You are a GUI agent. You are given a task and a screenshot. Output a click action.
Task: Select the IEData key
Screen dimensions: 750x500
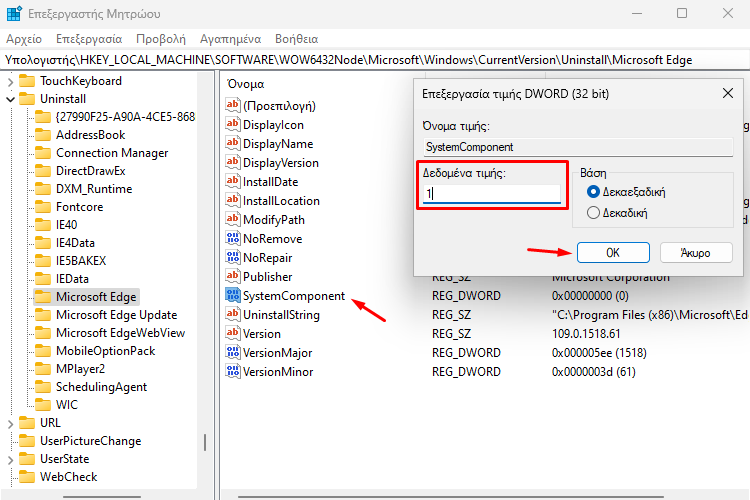72,279
